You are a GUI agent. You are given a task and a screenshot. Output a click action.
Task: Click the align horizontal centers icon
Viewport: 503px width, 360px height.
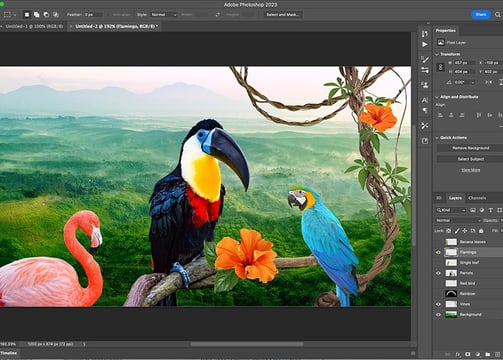click(x=451, y=115)
